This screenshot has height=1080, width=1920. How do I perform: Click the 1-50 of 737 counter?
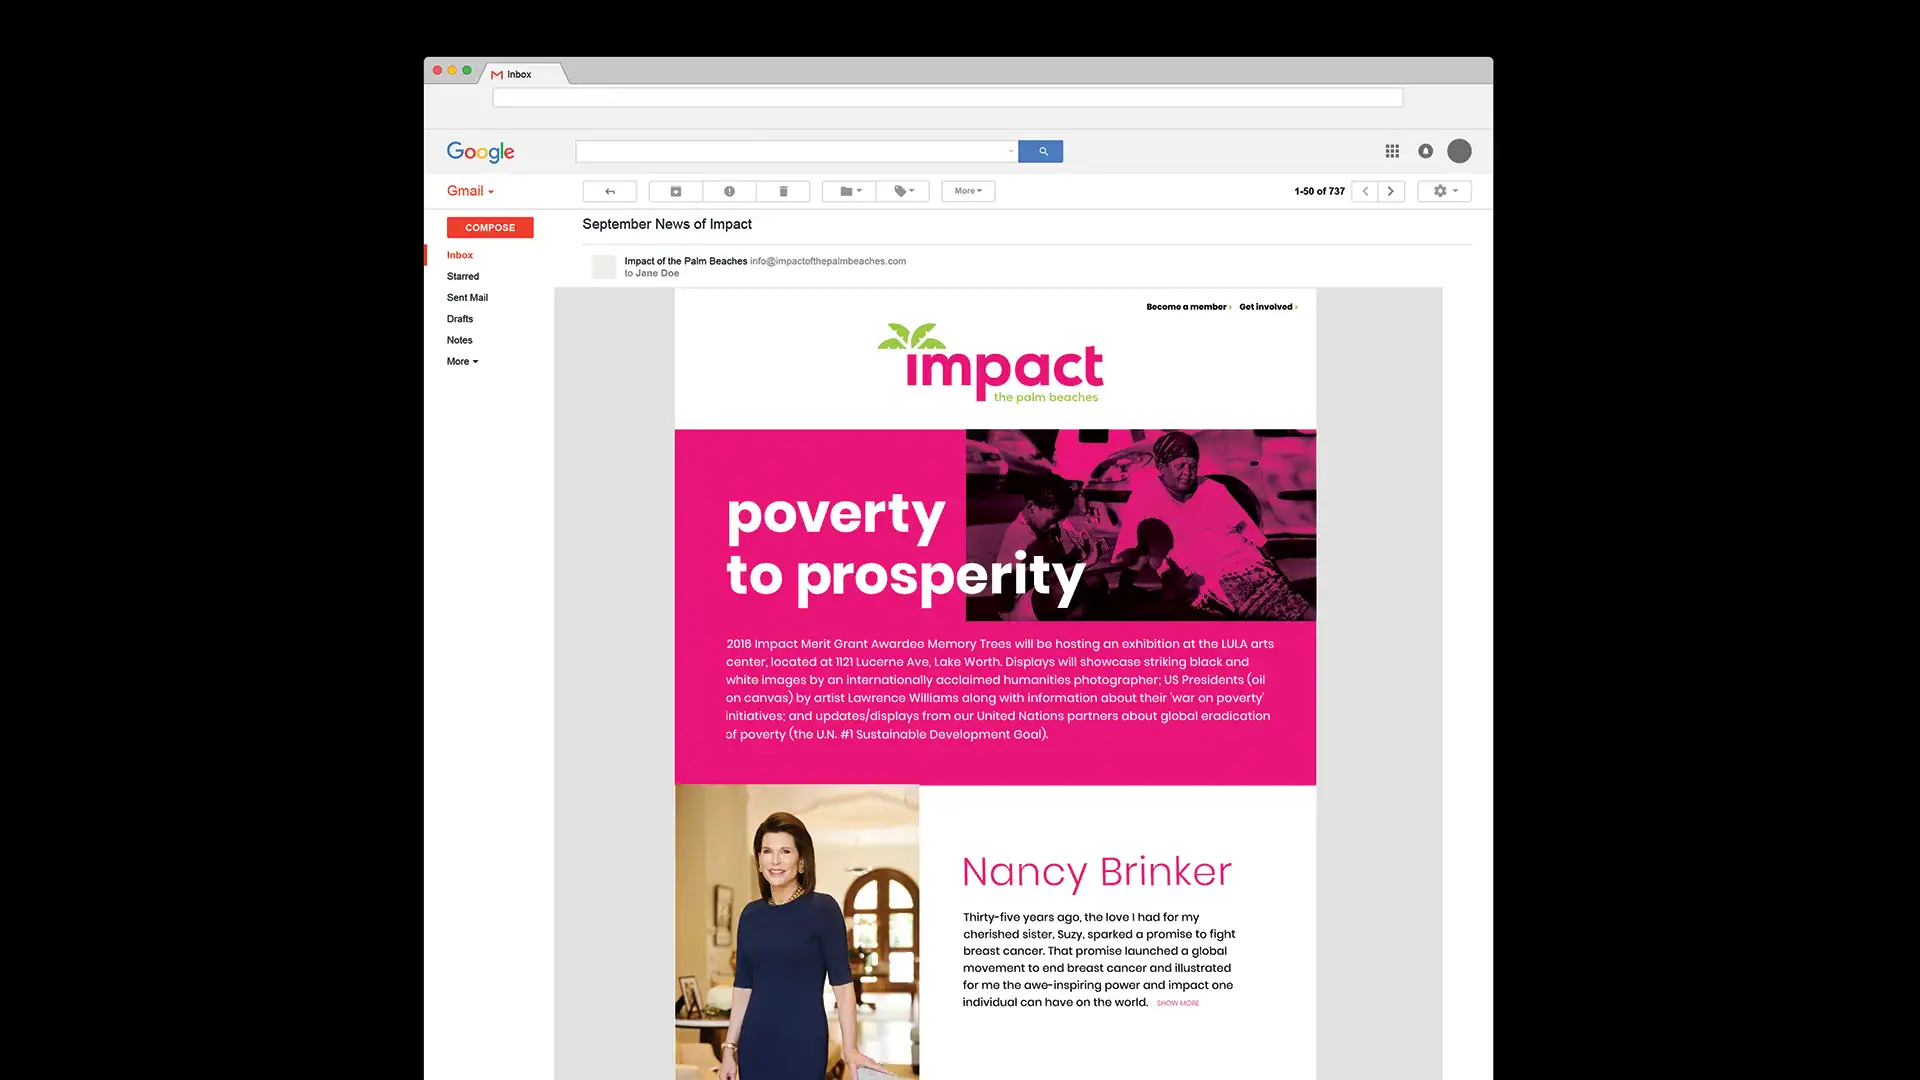(x=1319, y=191)
